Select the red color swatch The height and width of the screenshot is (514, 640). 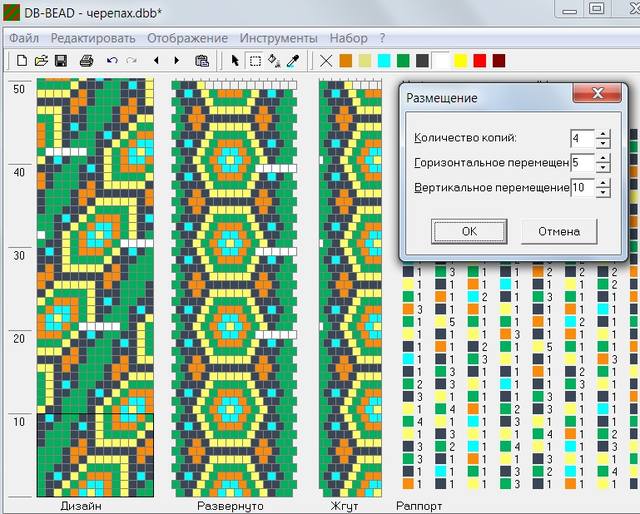click(480, 61)
